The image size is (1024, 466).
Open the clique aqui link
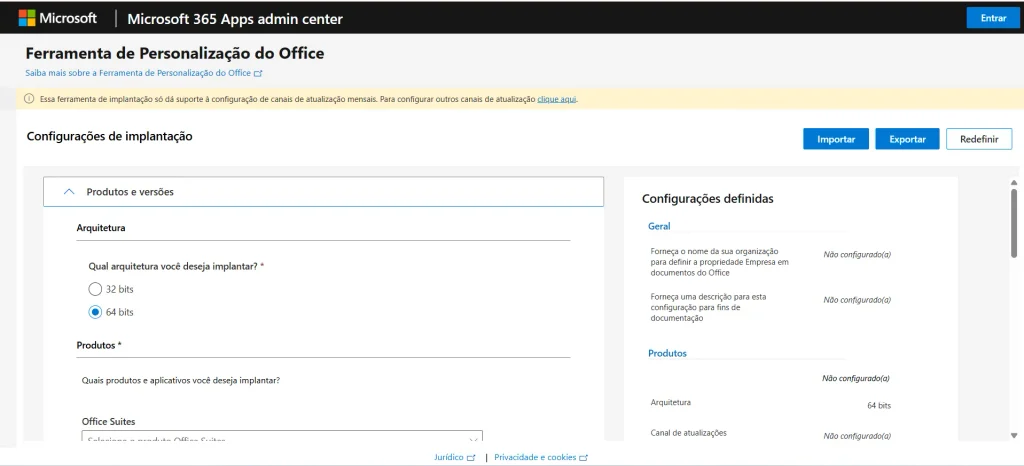(556, 99)
